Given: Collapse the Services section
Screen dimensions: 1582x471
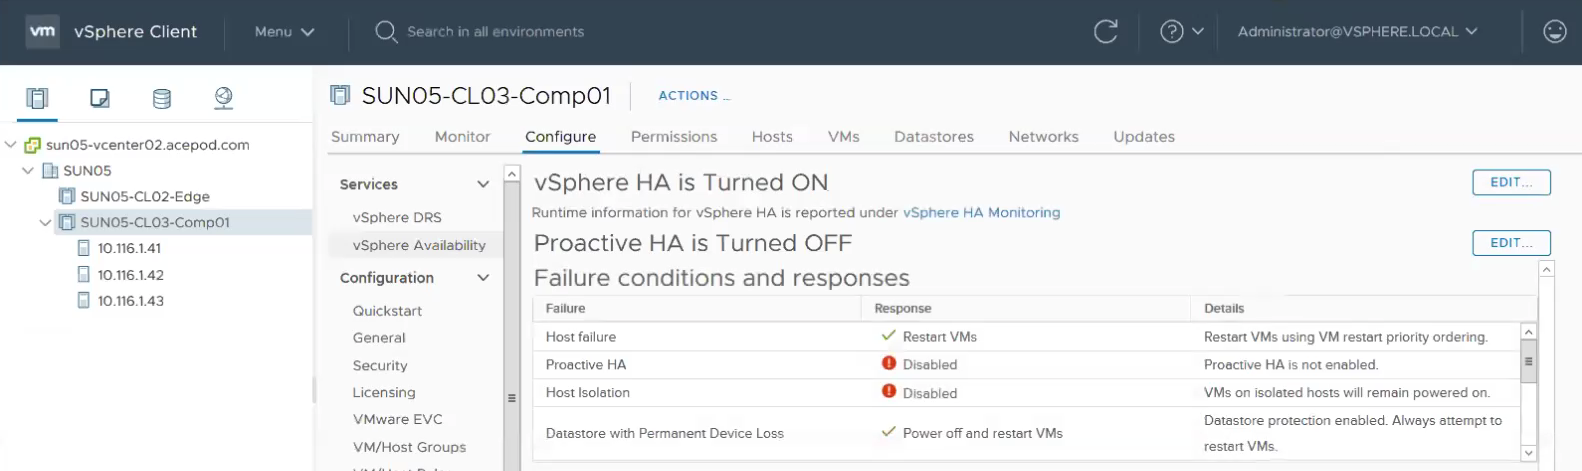Looking at the screenshot, I should click(x=483, y=184).
